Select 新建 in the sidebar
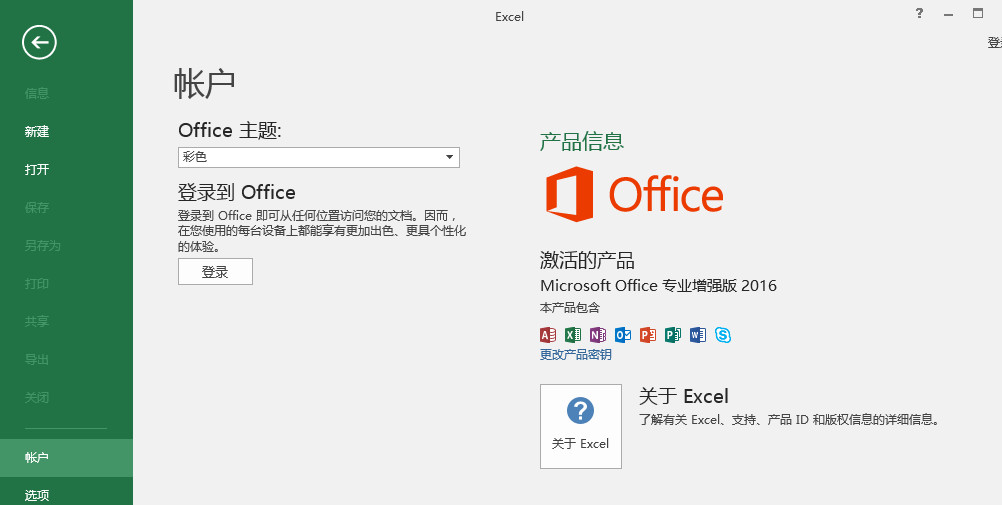Screen dimensions: 1002x505 [37, 132]
